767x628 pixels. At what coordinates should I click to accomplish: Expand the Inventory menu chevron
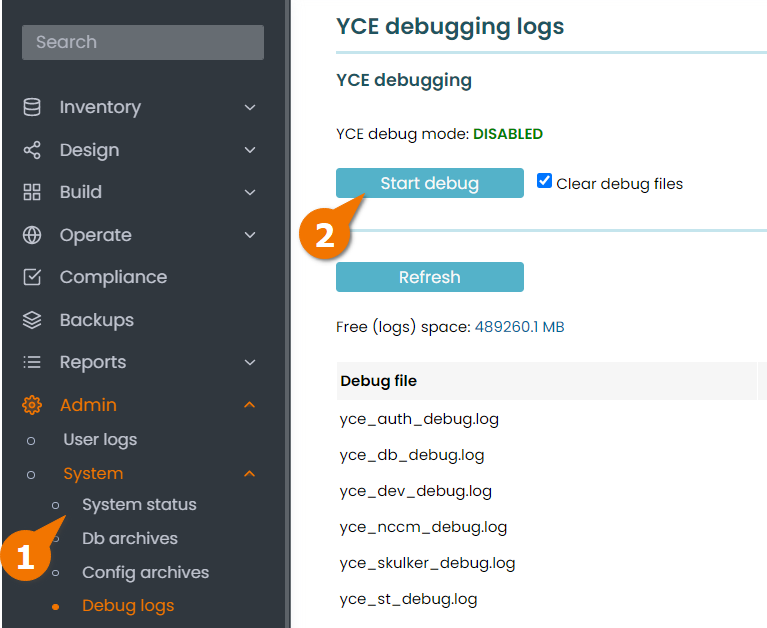[x=250, y=107]
